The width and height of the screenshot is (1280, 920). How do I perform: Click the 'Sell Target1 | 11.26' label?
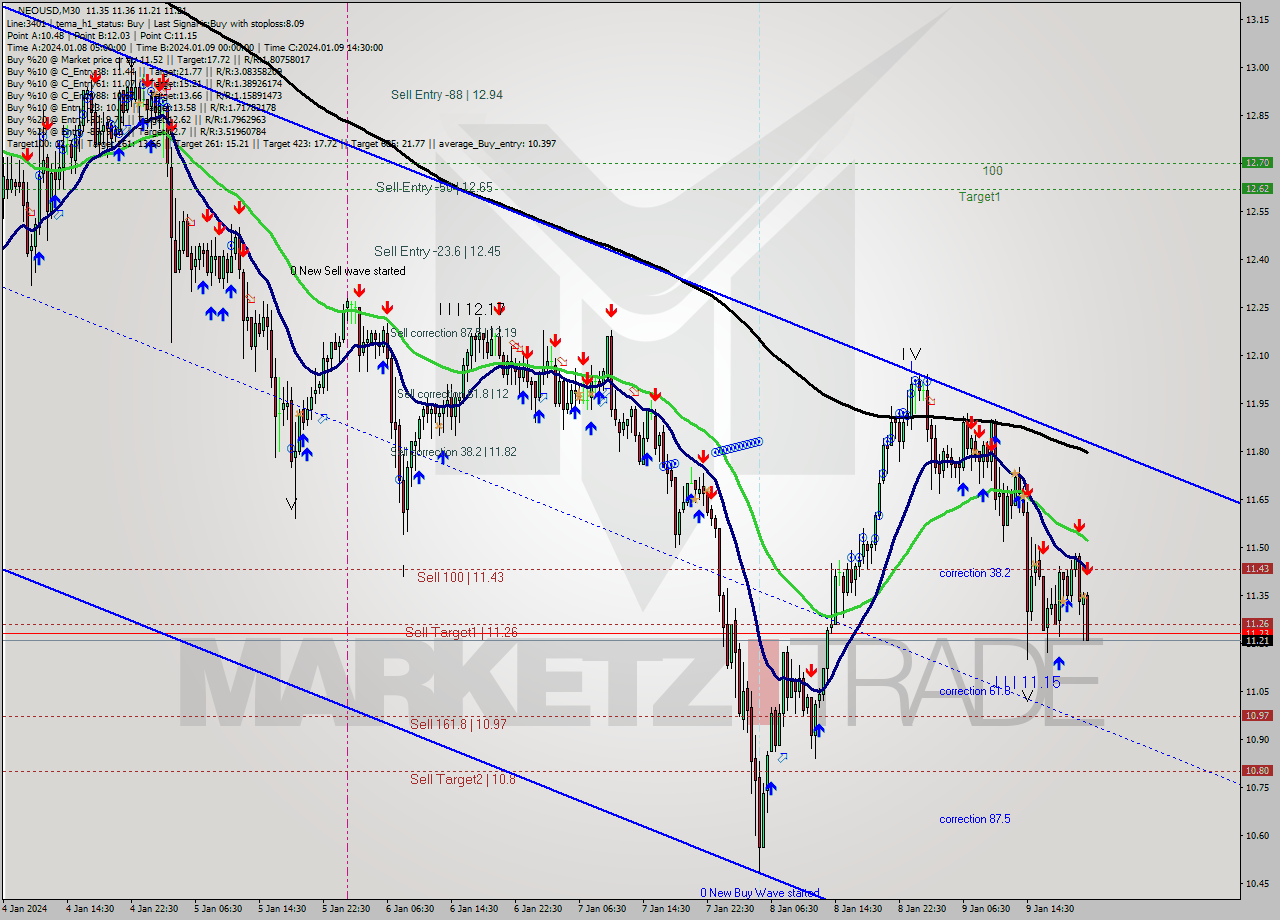[461, 632]
